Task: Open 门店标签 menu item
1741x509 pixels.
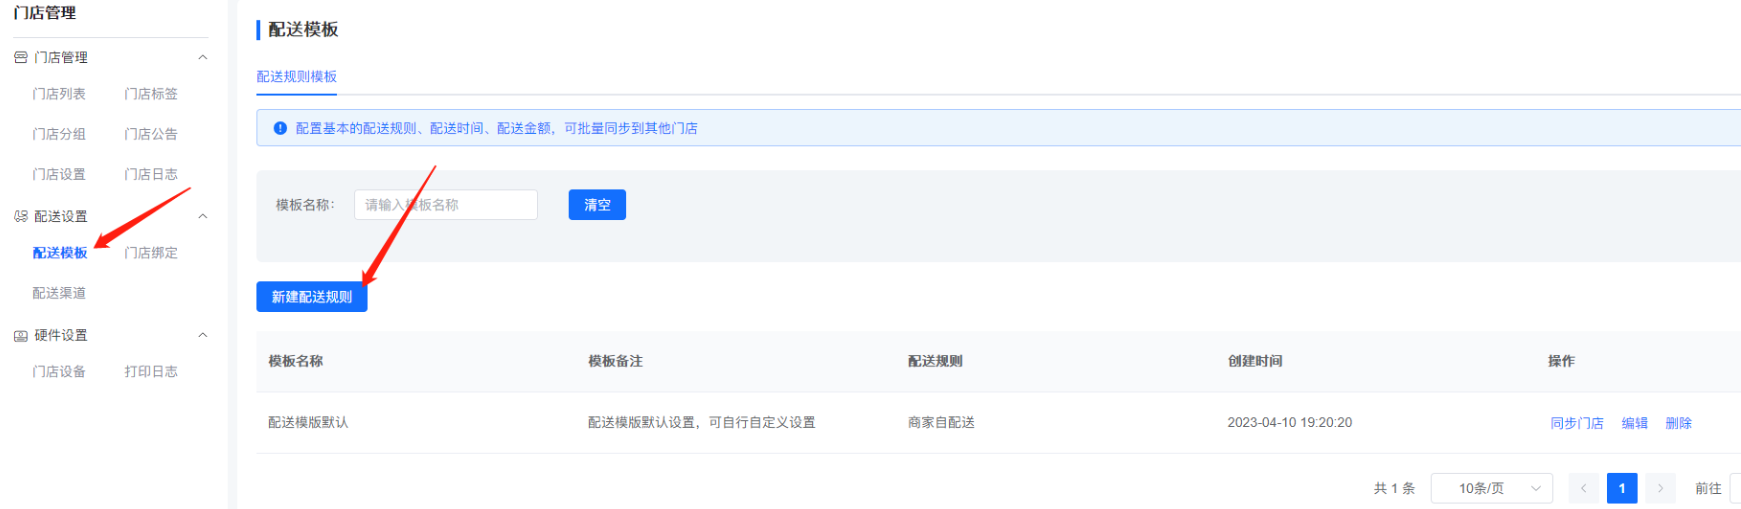Action: click(151, 94)
